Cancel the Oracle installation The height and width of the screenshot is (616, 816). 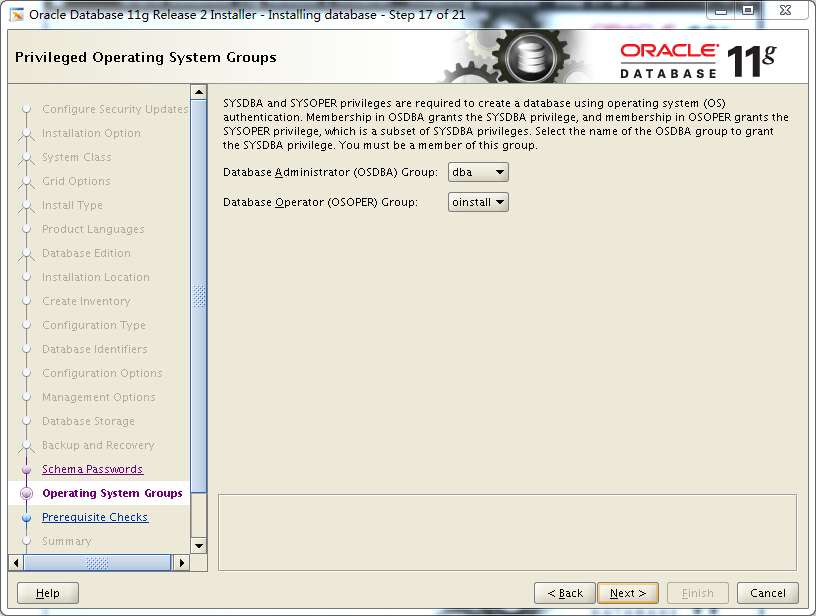[x=767, y=592]
